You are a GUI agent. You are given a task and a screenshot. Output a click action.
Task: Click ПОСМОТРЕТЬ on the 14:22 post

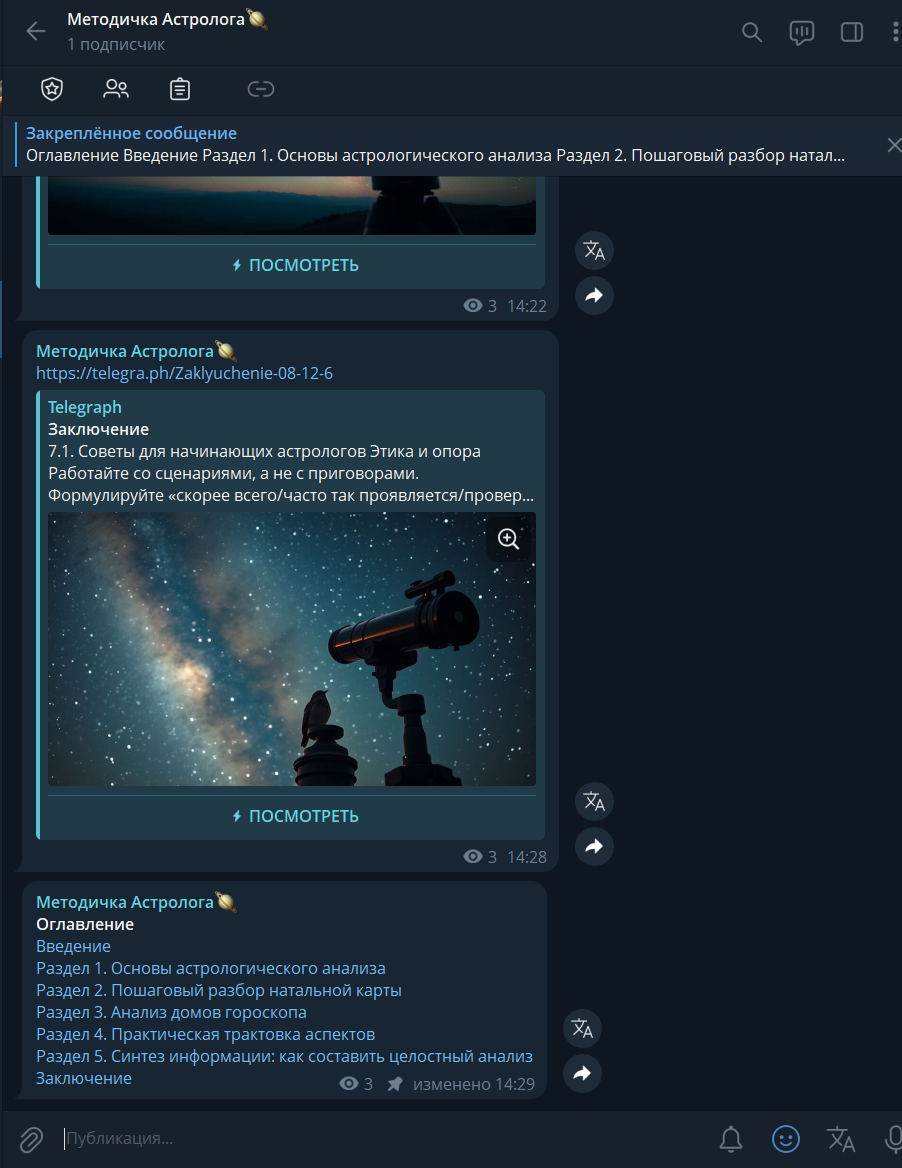[x=296, y=265]
